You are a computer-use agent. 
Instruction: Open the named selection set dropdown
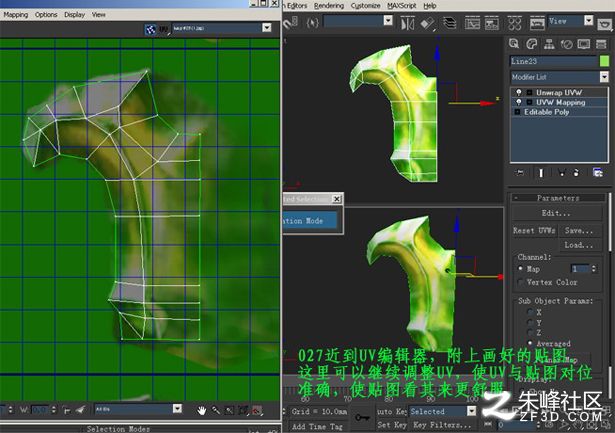click(x=388, y=20)
